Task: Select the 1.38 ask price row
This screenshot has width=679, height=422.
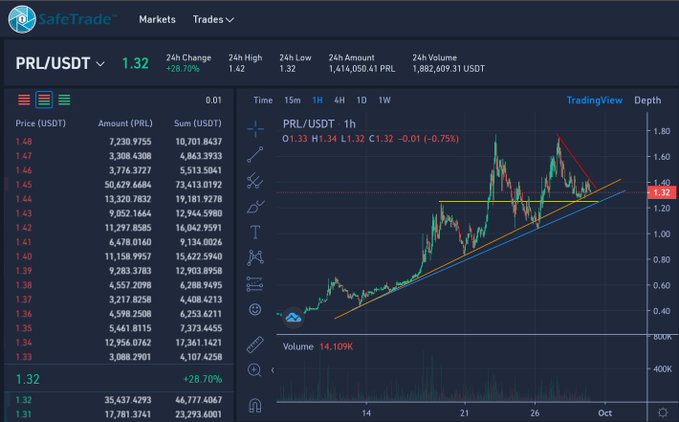Action: click(x=119, y=285)
